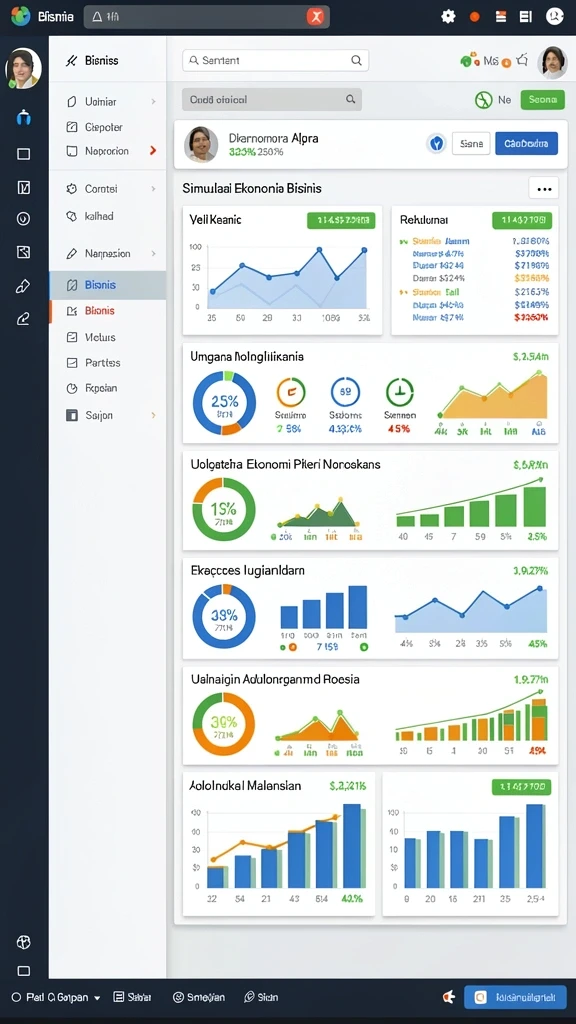Open the Pati C Gaipan dropdown

tap(56, 997)
